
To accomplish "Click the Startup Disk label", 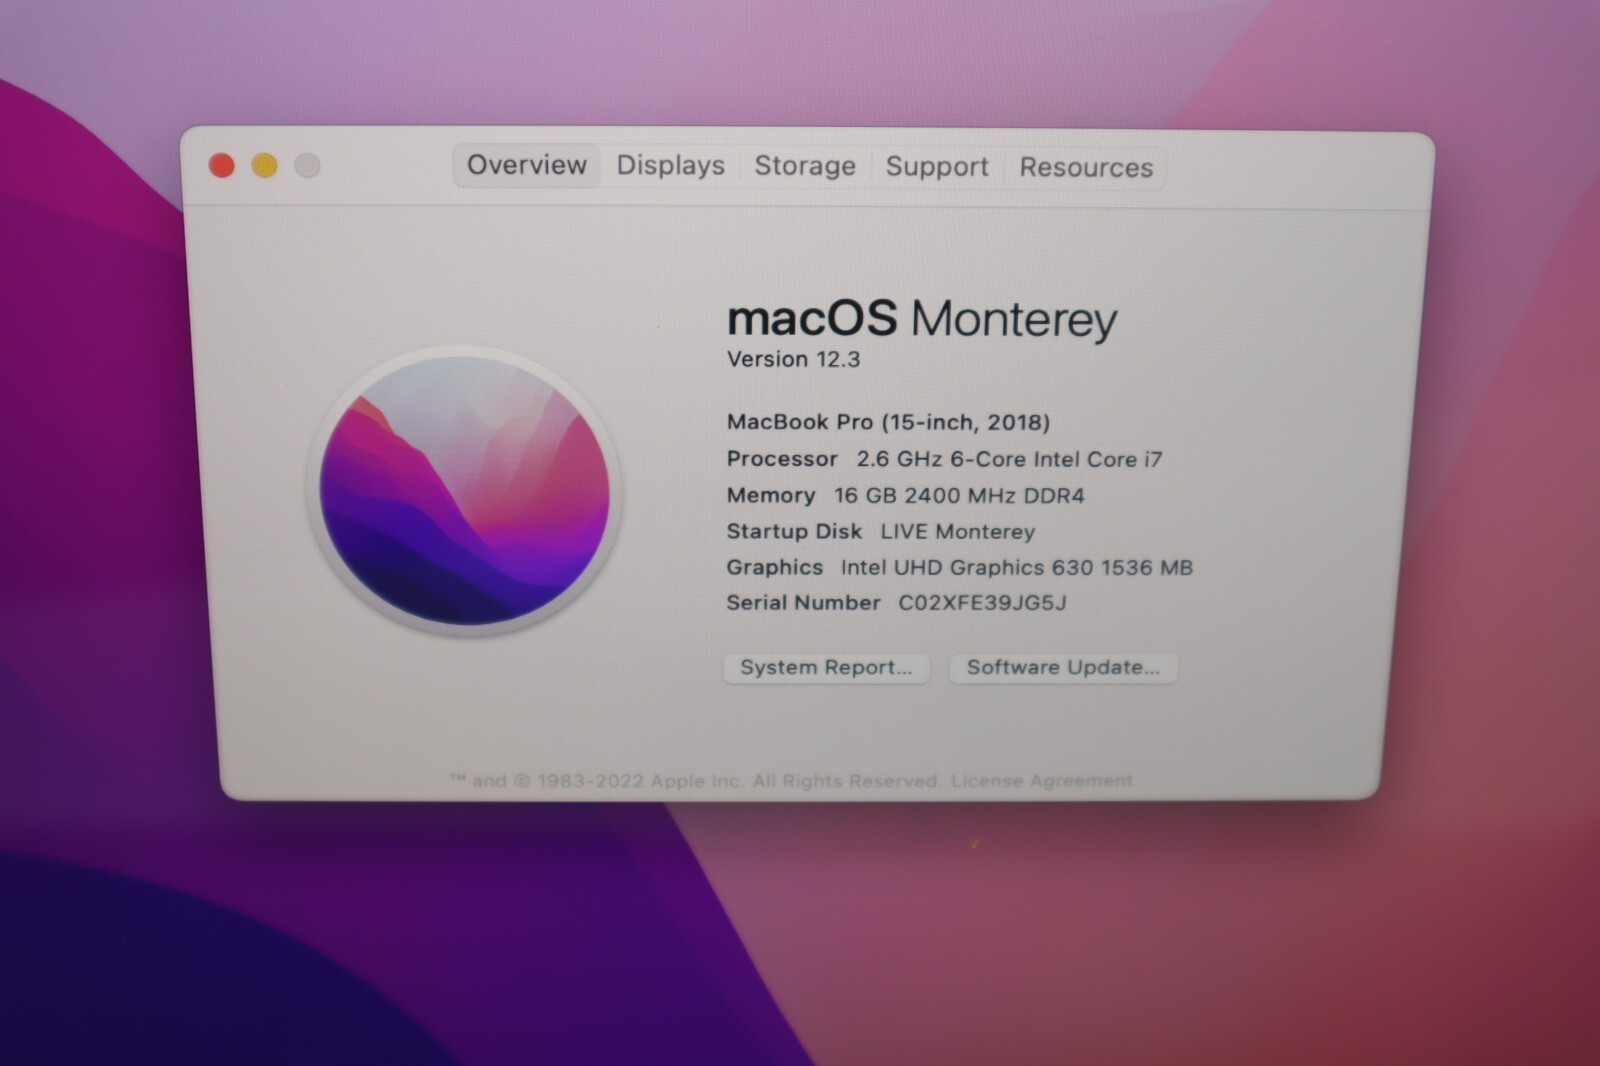I will pyautogui.click(x=794, y=532).
